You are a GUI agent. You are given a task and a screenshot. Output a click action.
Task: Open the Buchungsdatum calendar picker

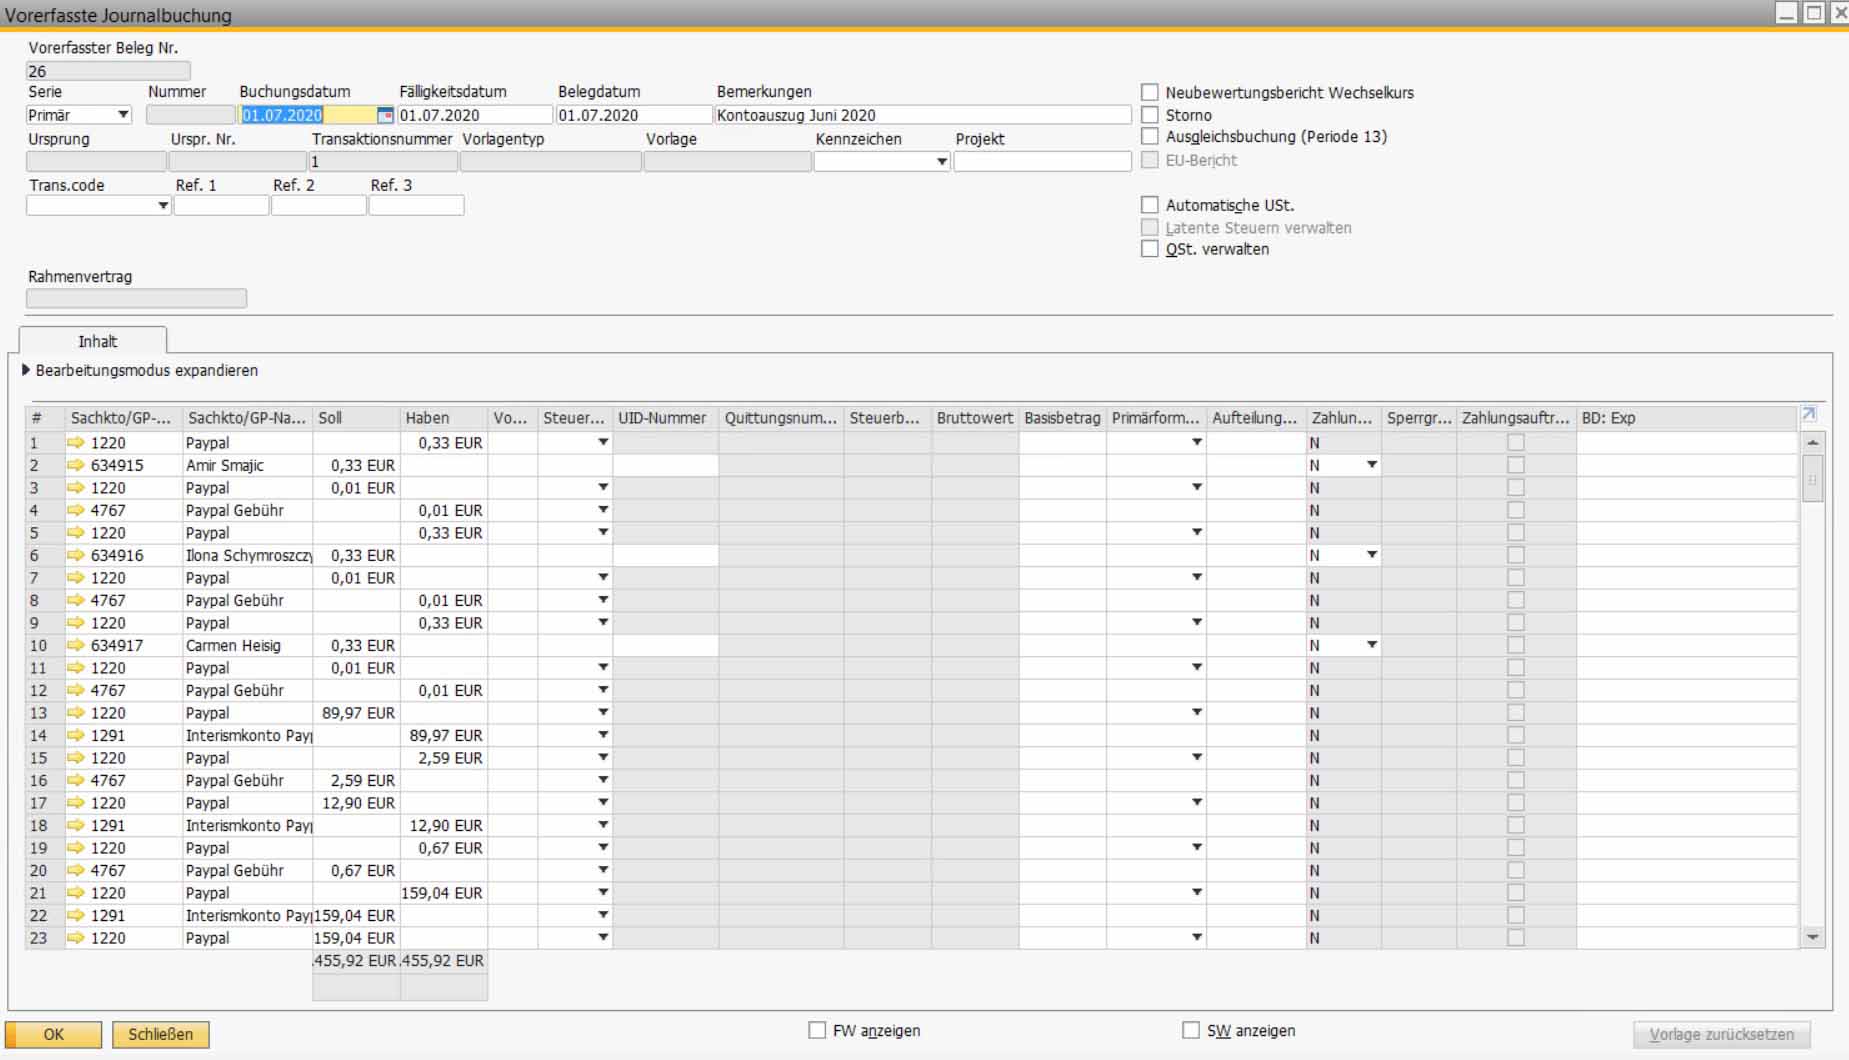pyautogui.click(x=385, y=115)
